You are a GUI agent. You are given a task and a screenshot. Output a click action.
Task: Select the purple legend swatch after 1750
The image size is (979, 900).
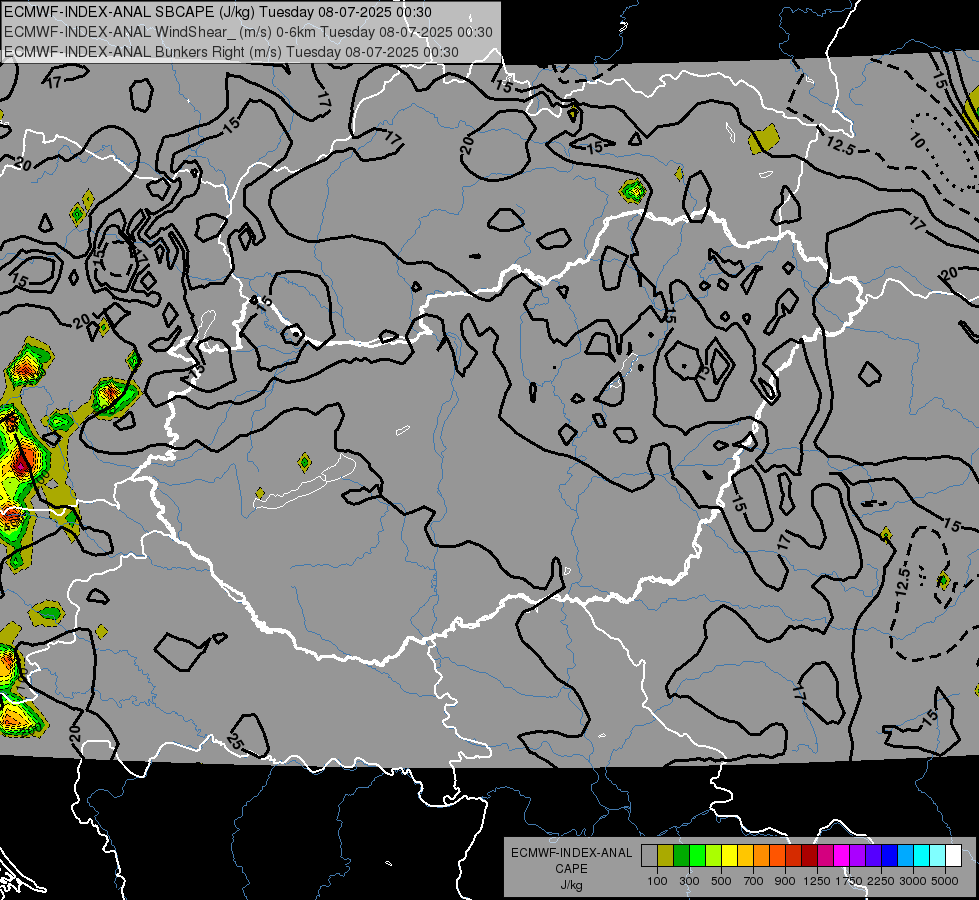(857, 856)
